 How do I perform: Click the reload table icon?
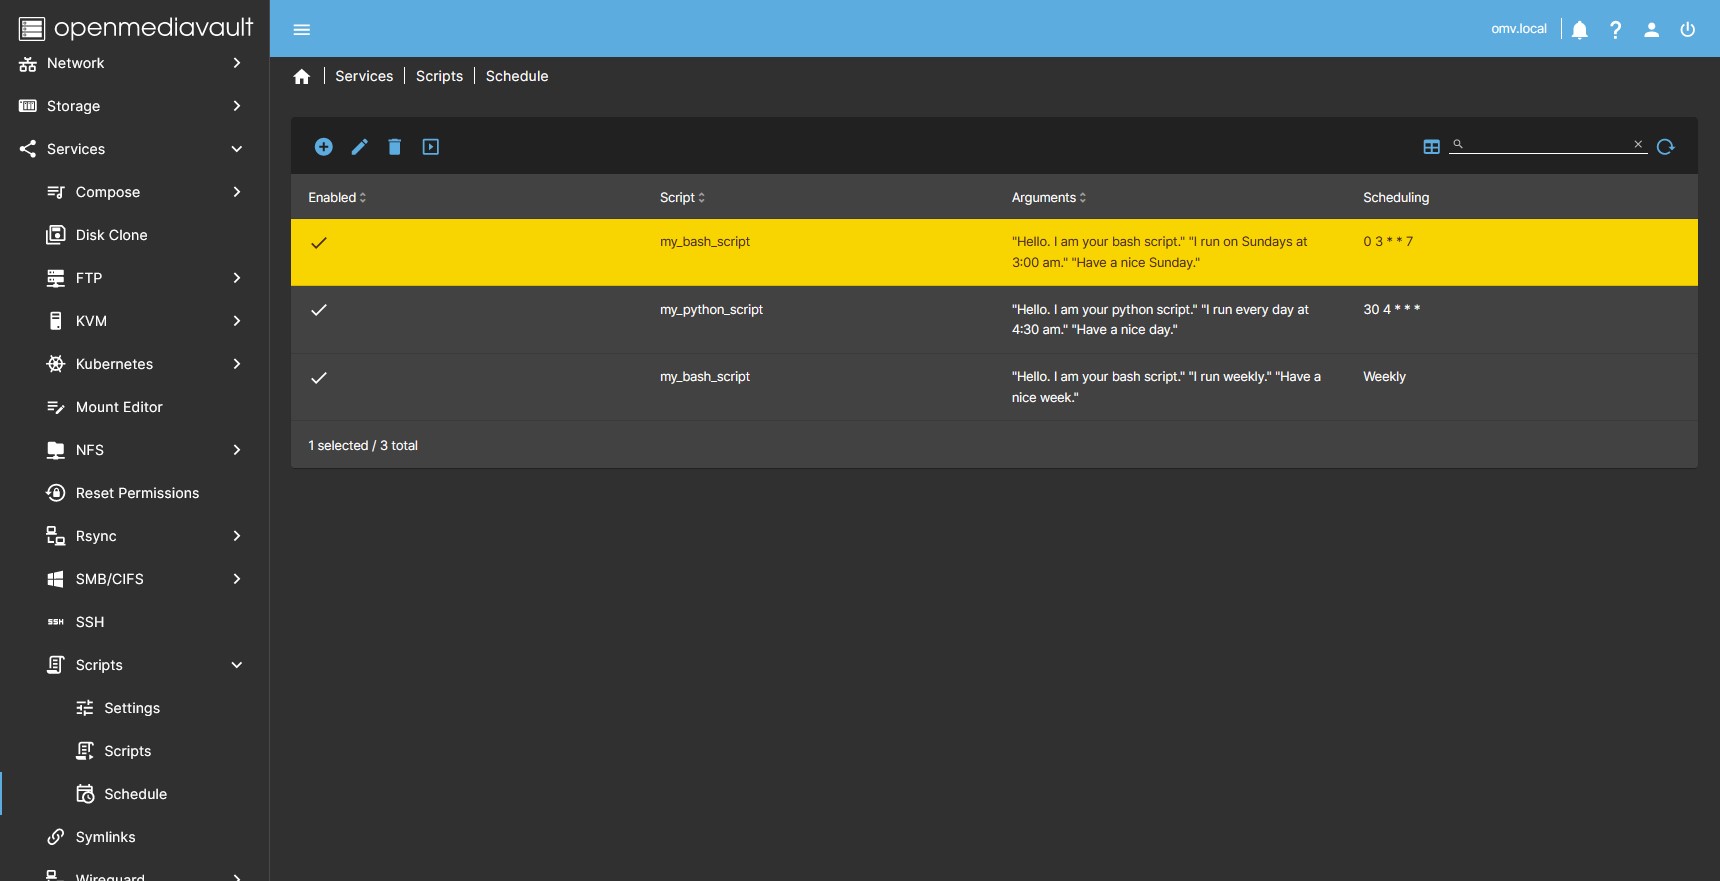tap(1665, 147)
